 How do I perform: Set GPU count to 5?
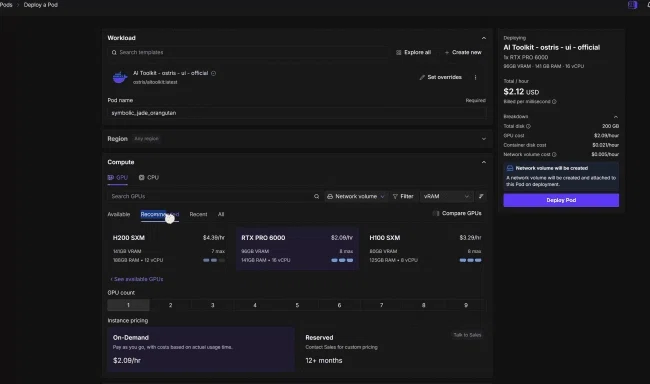(297, 305)
